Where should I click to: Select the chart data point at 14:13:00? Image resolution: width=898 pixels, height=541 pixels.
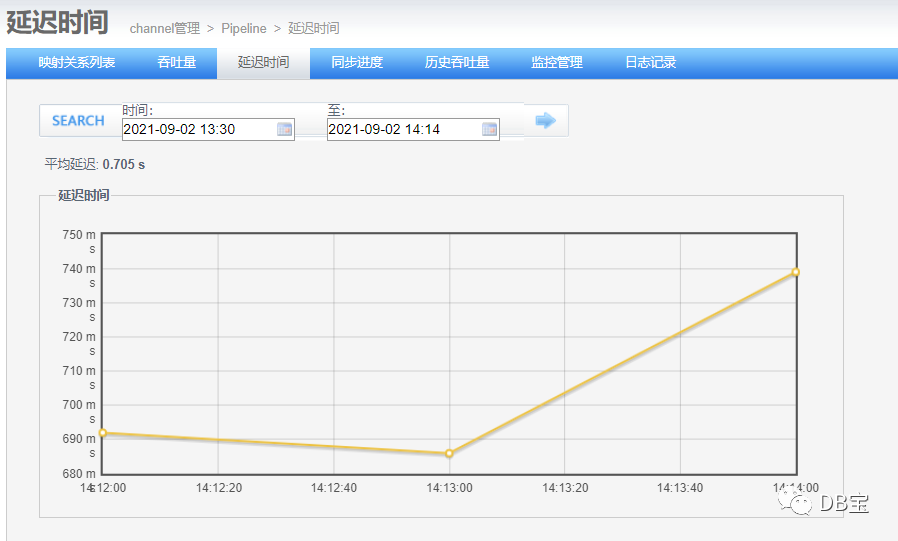pos(450,453)
